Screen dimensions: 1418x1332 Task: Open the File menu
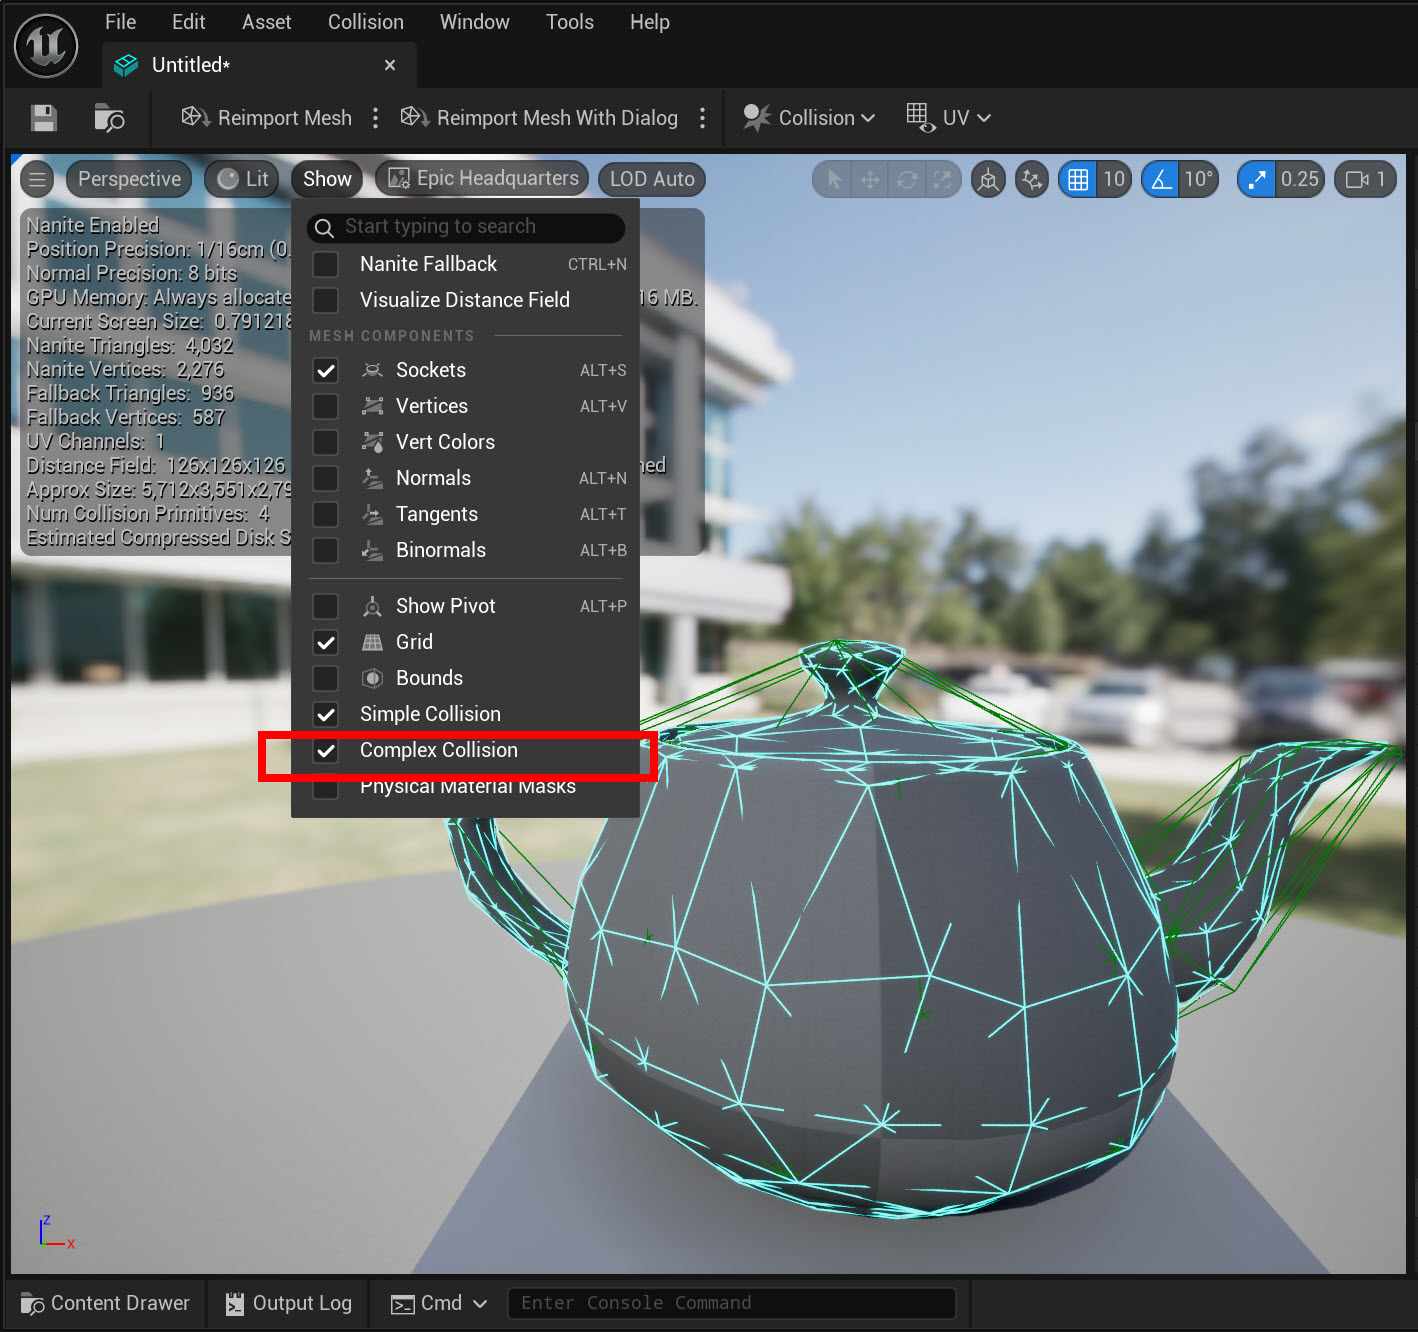click(120, 22)
